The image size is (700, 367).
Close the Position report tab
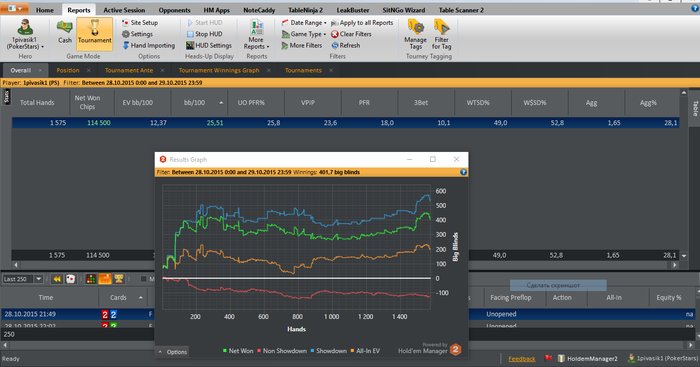click(x=88, y=71)
